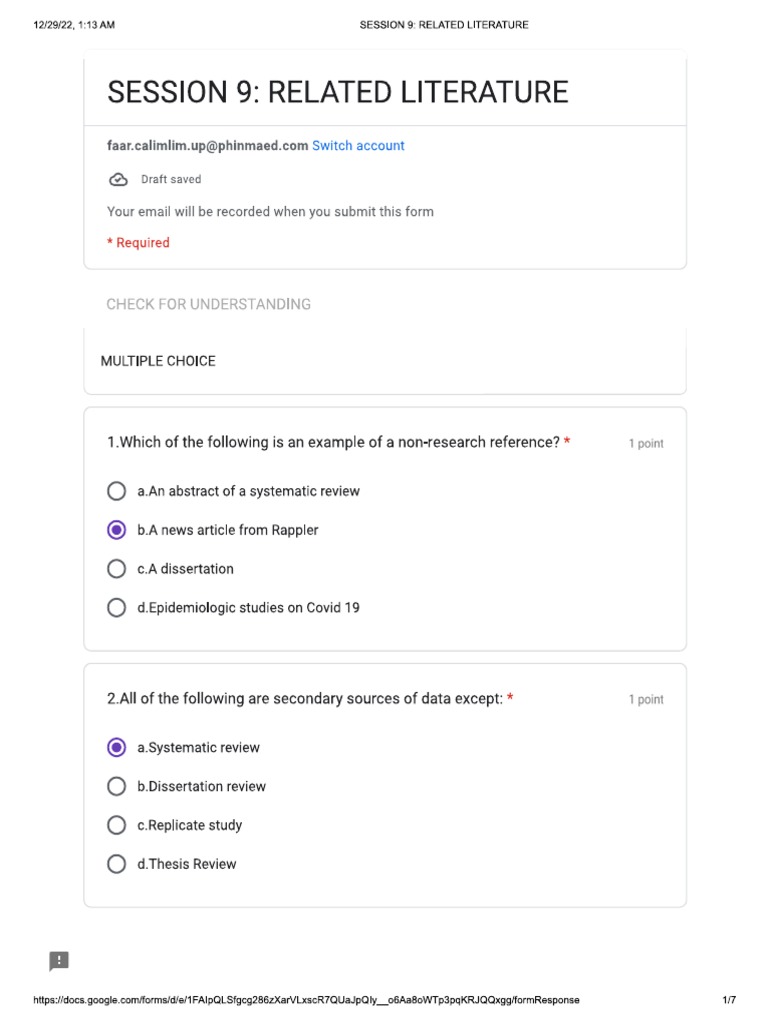
Task: Open the docs.google.com form URL in footer
Action: click(x=306, y=1000)
